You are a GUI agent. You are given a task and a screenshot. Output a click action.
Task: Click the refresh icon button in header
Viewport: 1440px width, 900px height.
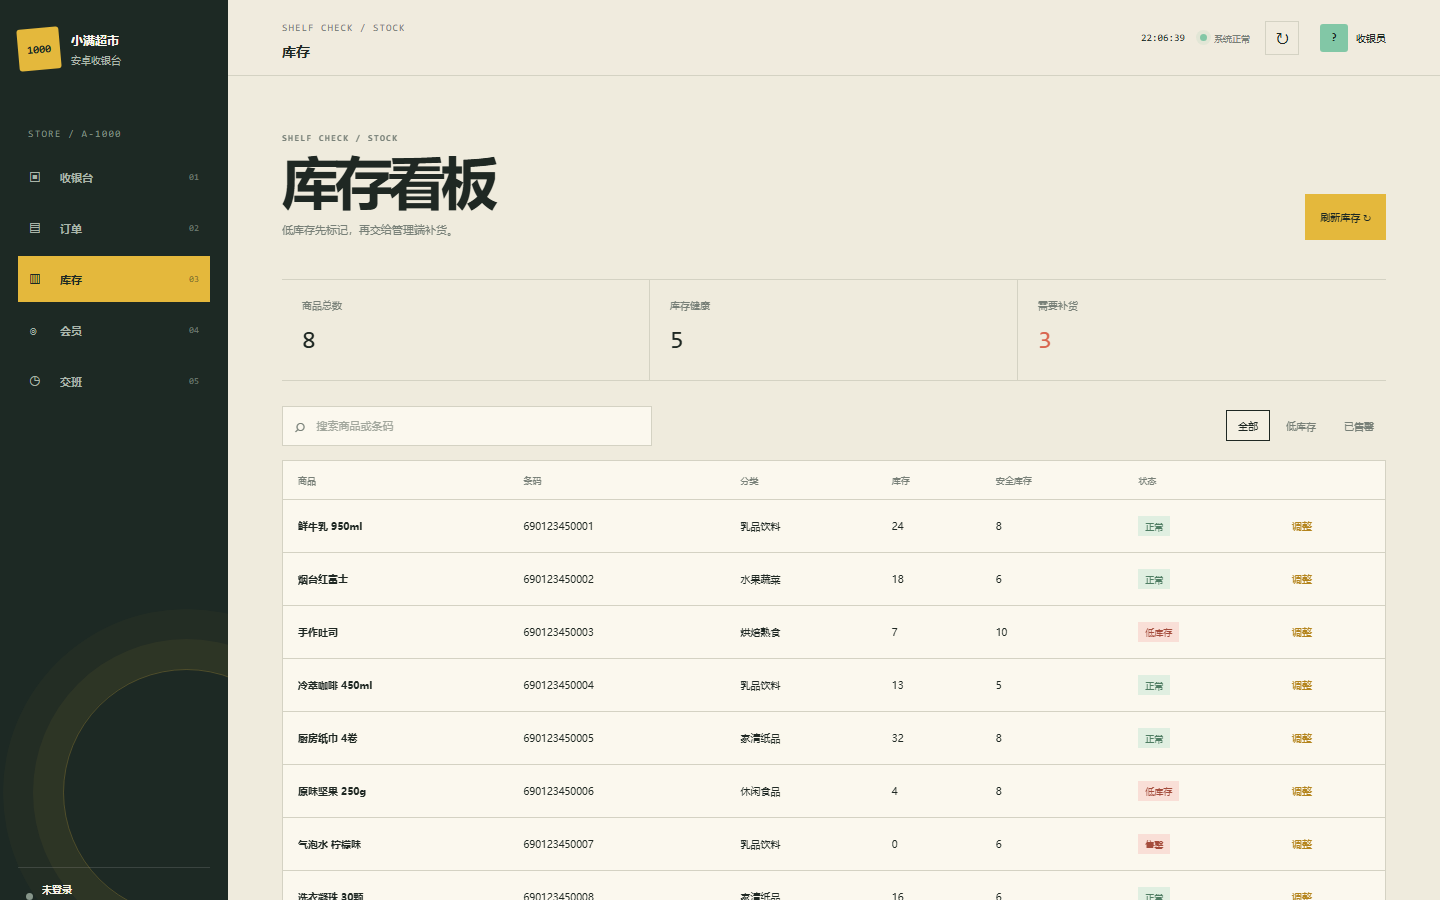[1282, 38]
